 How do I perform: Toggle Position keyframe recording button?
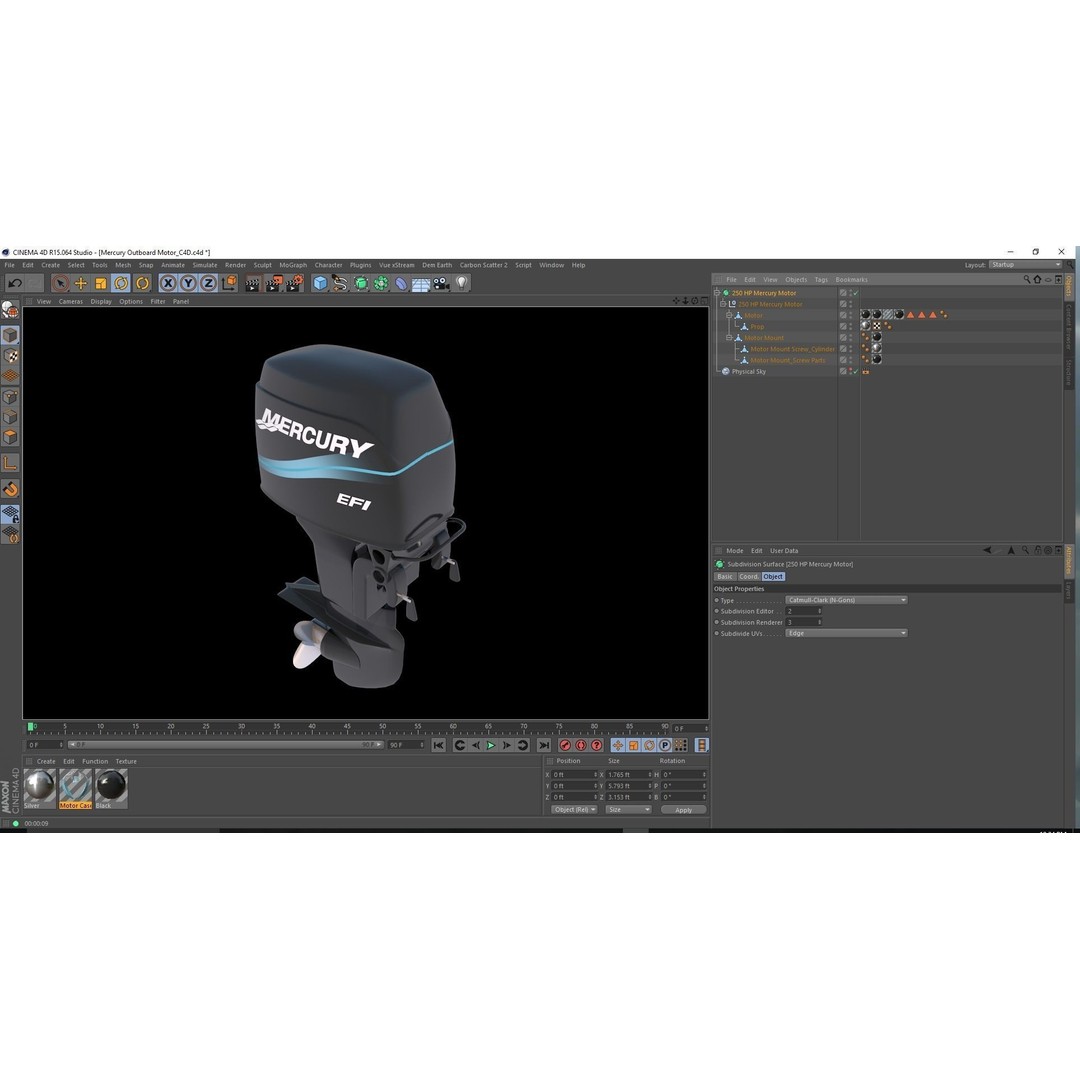pyautogui.click(x=618, y=745)
